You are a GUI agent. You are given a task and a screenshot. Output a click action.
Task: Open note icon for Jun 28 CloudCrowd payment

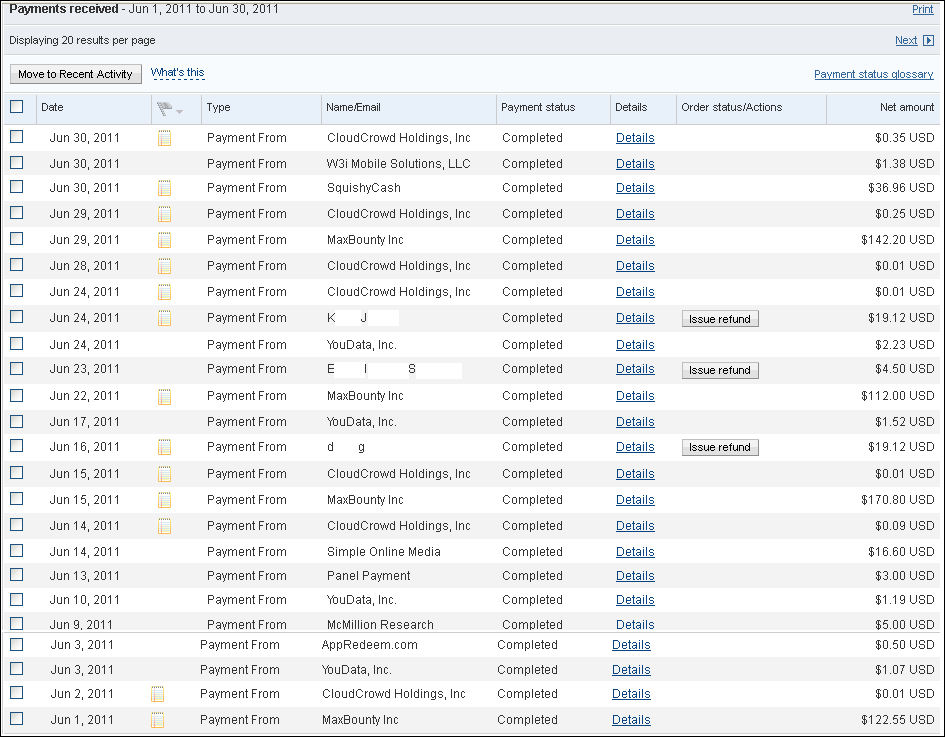point(165,266)
